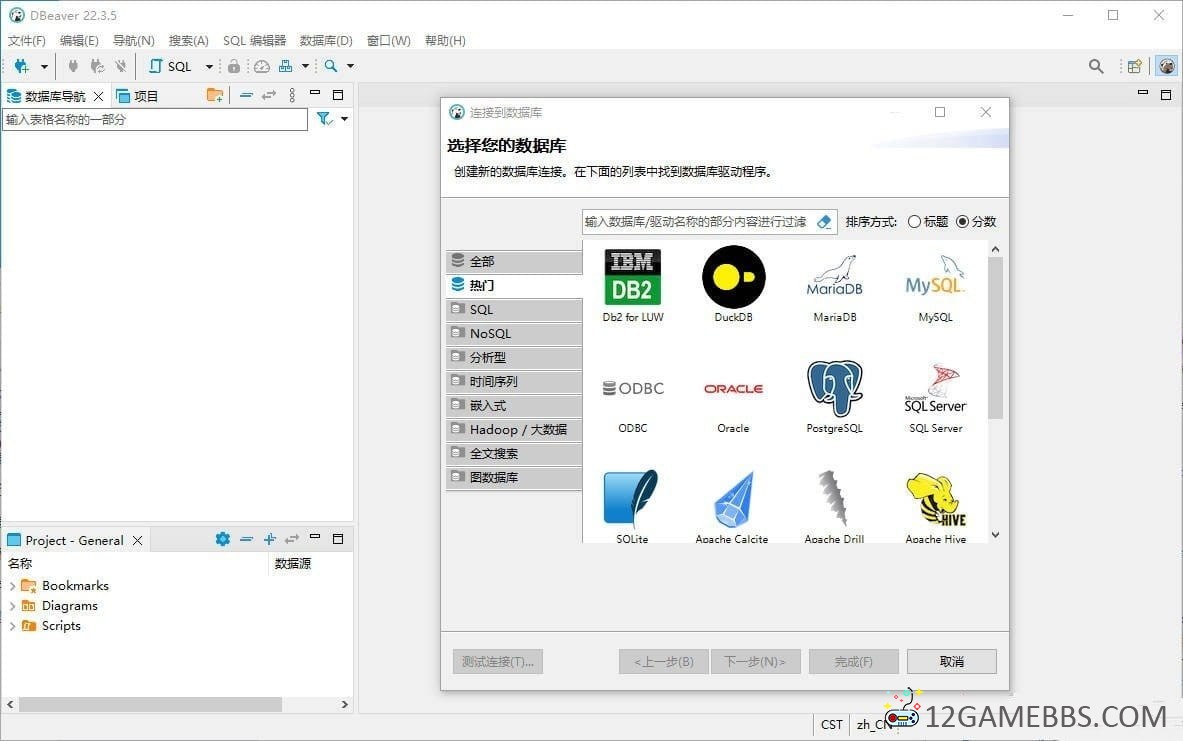
Task: Open the dashboard gauge icon in toolbar
Action: click(x=262, y=66)
